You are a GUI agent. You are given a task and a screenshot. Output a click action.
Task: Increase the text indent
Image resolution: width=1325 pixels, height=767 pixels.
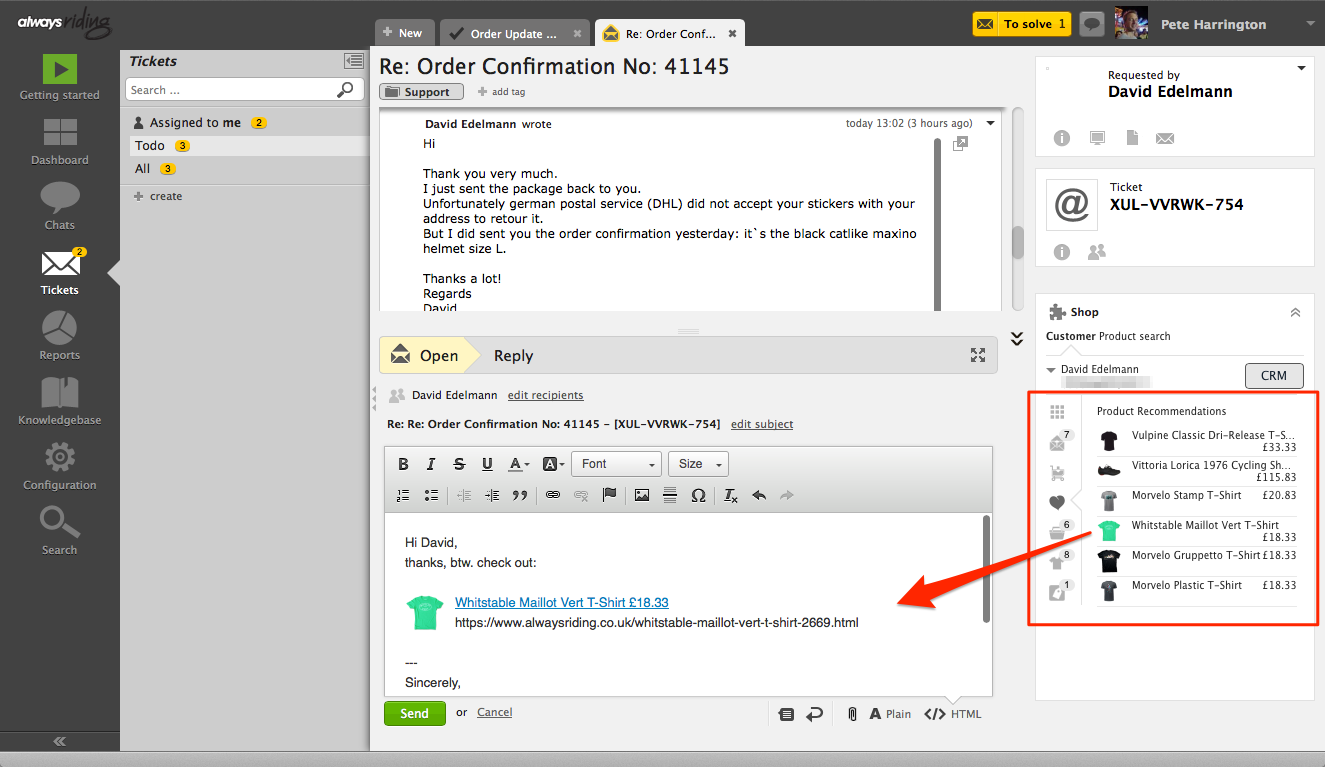tap(491, 495)
